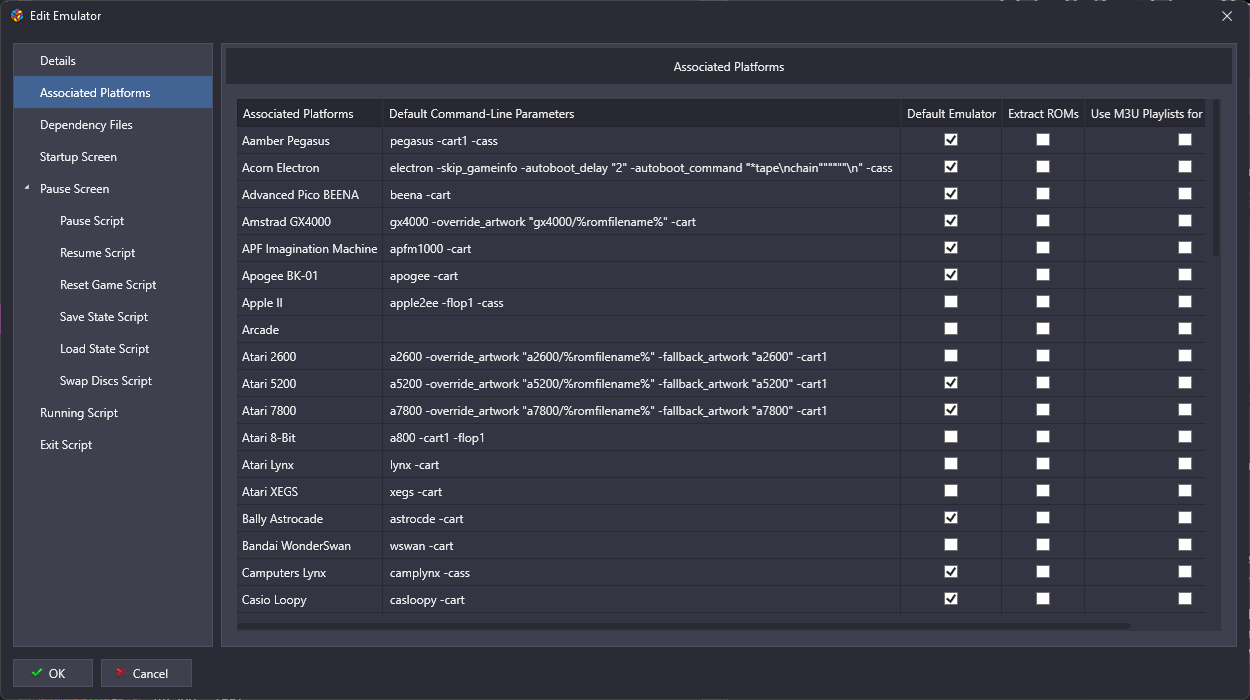Edit the Acorn Electron command-line parameters
The image size is (1250, 700).
click(641, 167)
